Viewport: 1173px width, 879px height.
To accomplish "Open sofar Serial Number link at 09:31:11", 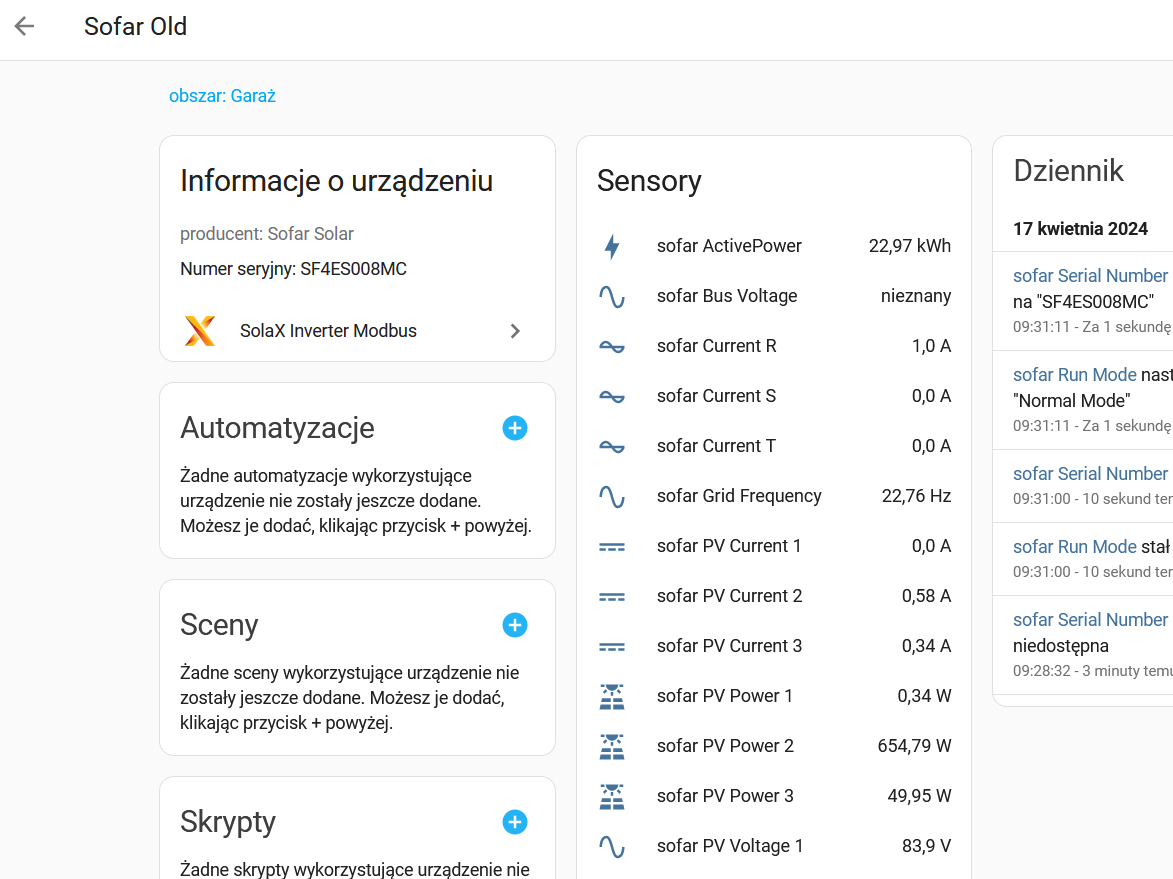I will (x=1090, y=276).
